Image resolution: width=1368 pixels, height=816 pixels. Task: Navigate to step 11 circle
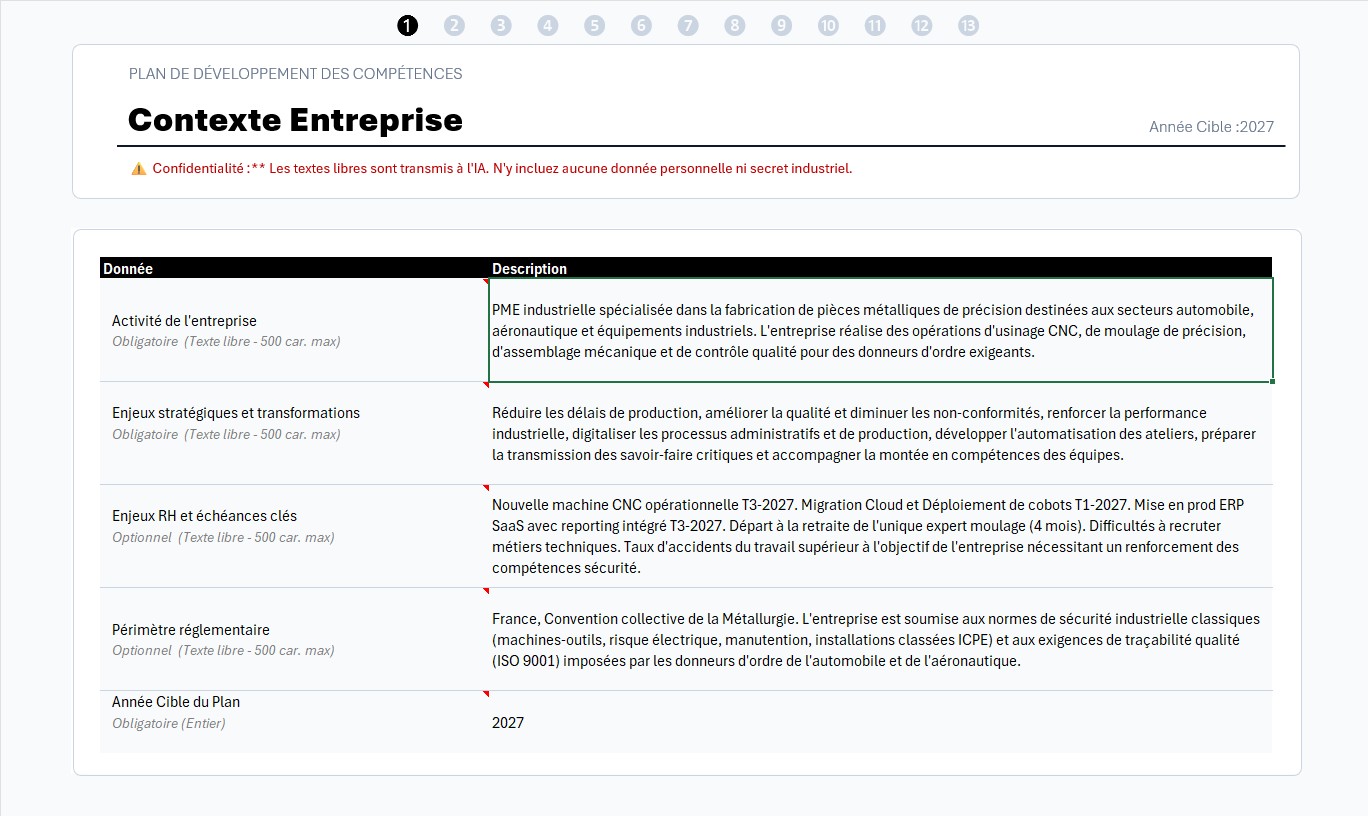(875, 26)
